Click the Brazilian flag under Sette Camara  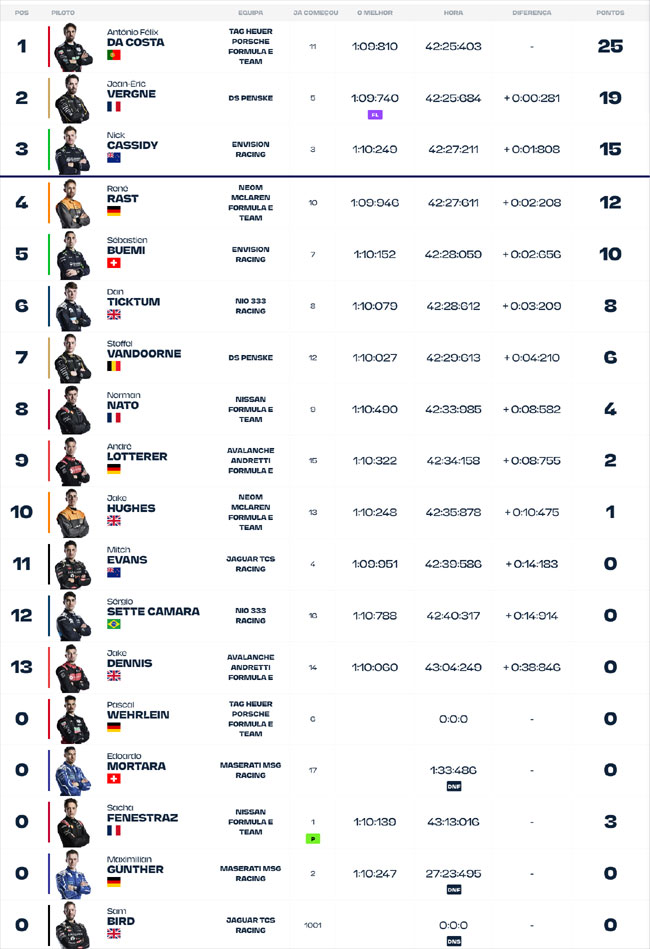pyautogui.click(x=114, y=624)
